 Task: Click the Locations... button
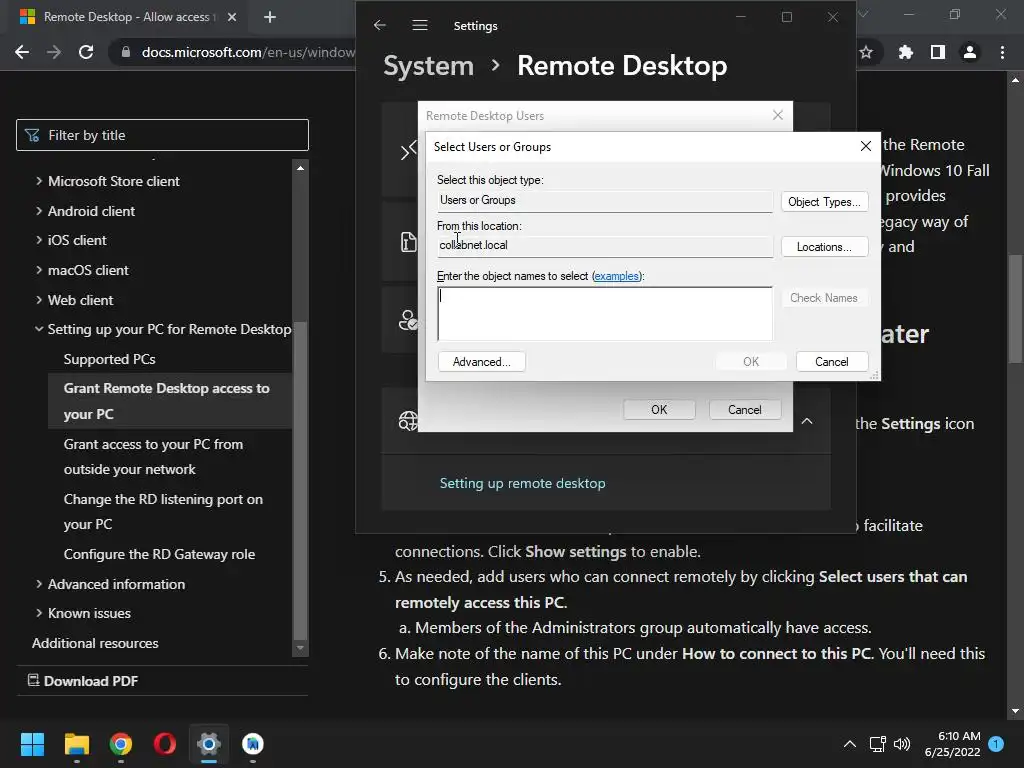(x=824, y=247)
